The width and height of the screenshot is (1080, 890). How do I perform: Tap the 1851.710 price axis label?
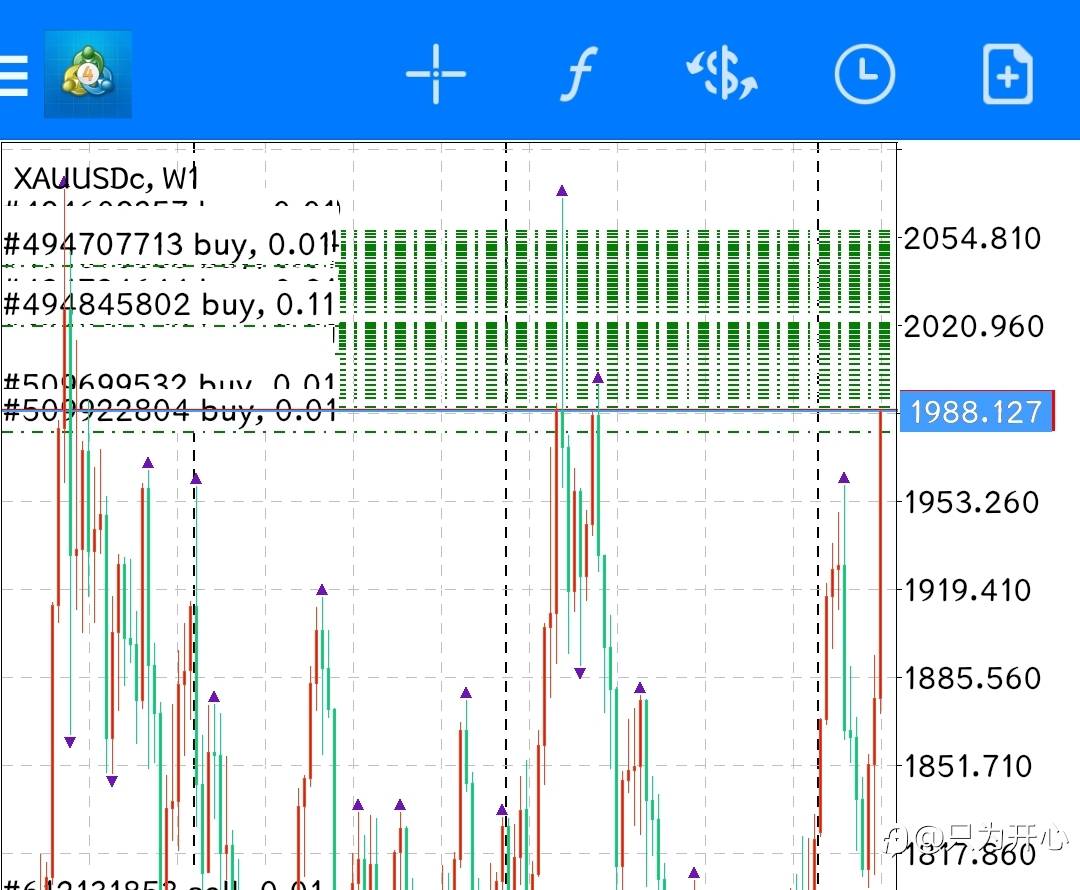pyautogui.click(x=967, y=767)
